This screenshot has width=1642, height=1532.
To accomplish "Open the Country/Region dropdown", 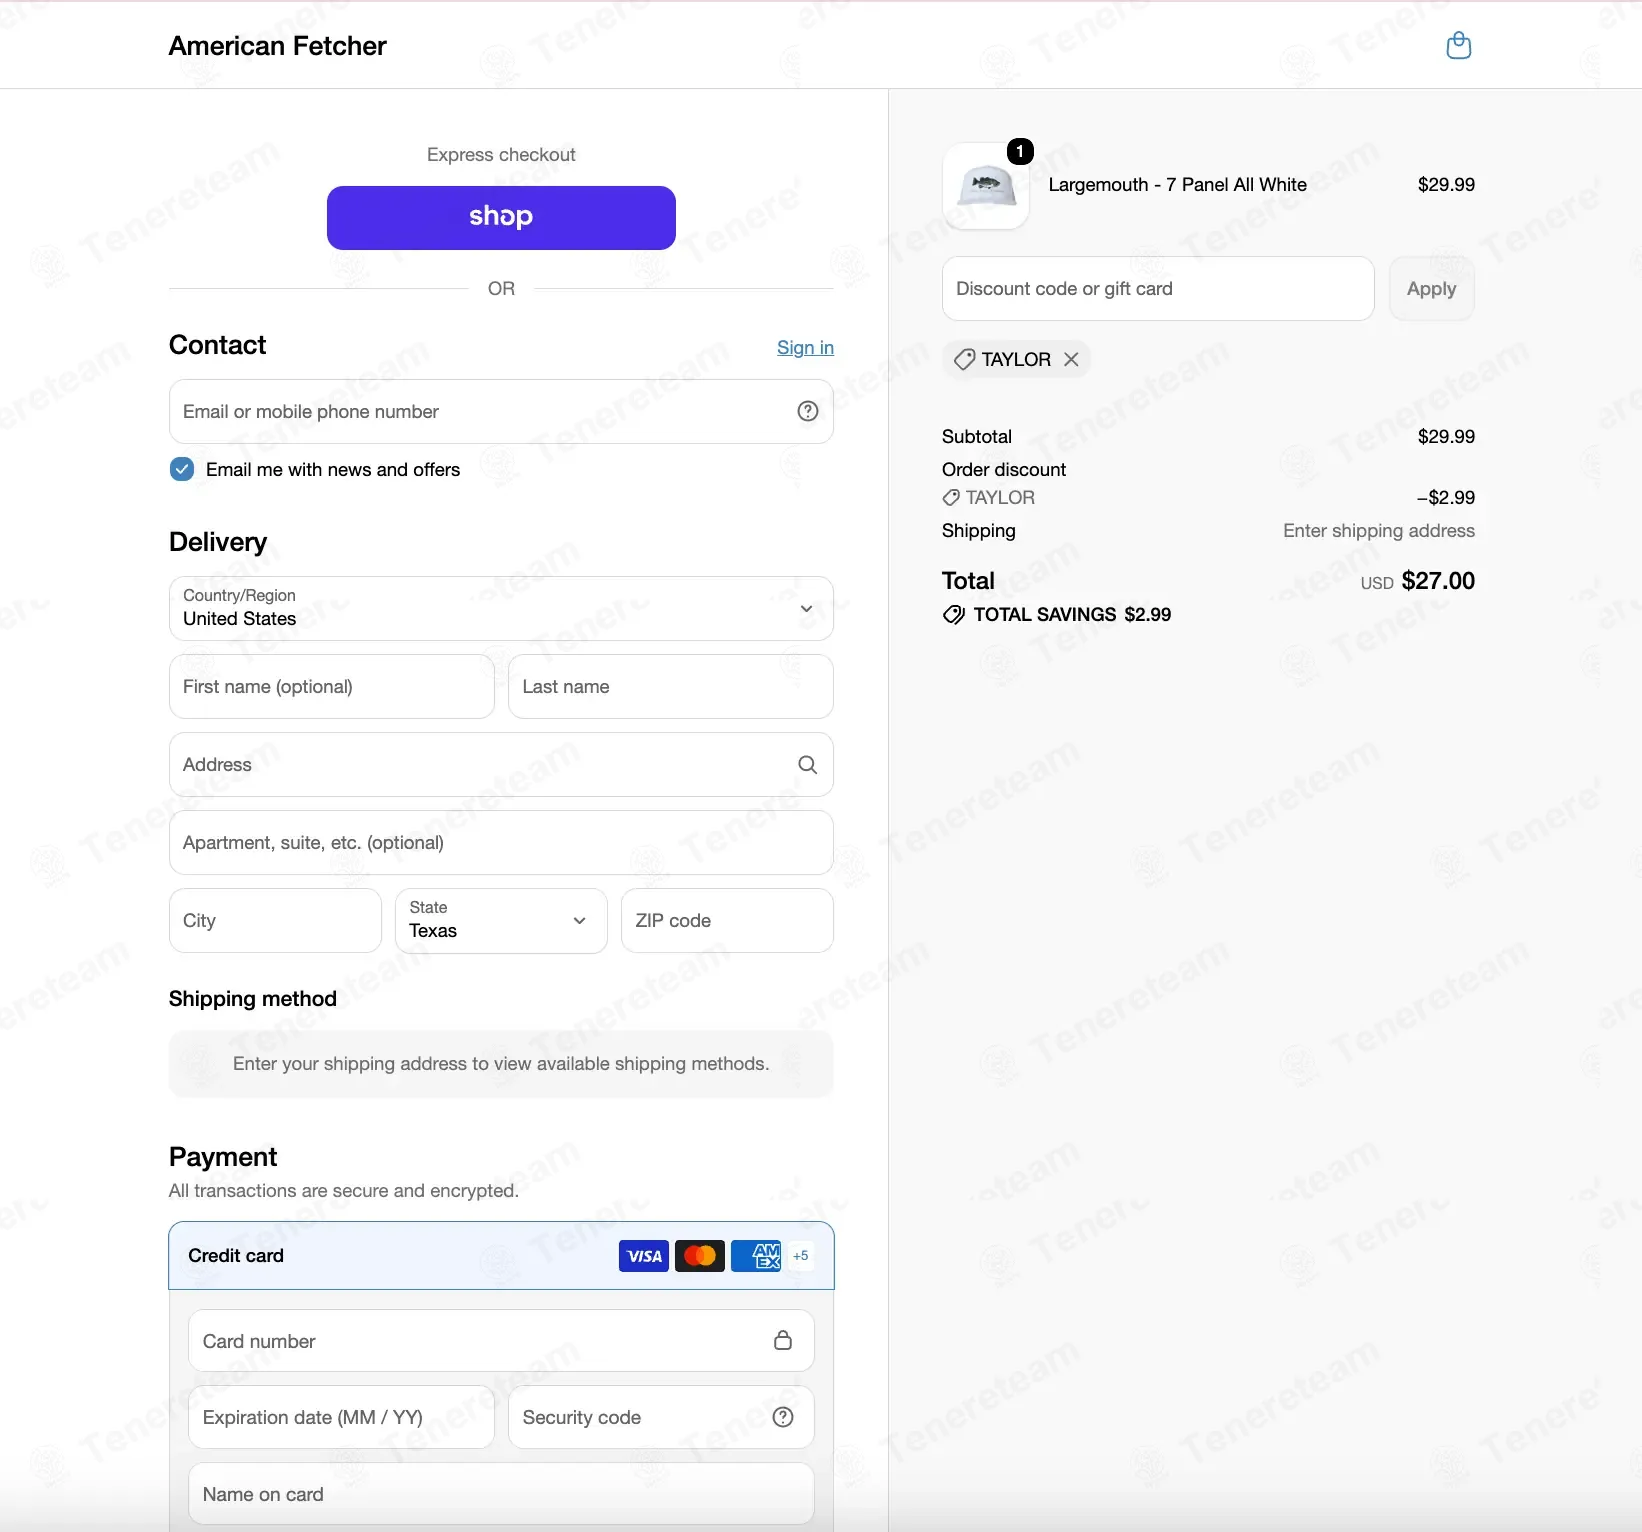I will pos(501,608).
